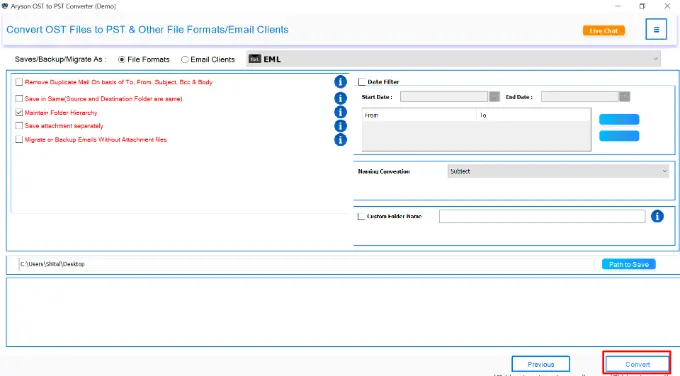Enable Save attachment separately
Screen dimensions: 680x376
[x=19, y=126]
